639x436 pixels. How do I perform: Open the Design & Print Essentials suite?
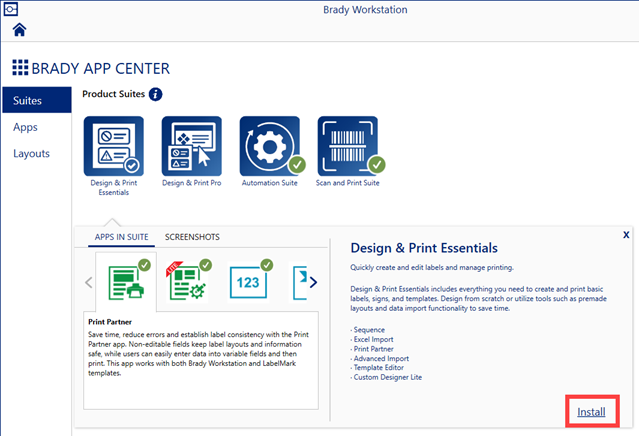(113, 146)
